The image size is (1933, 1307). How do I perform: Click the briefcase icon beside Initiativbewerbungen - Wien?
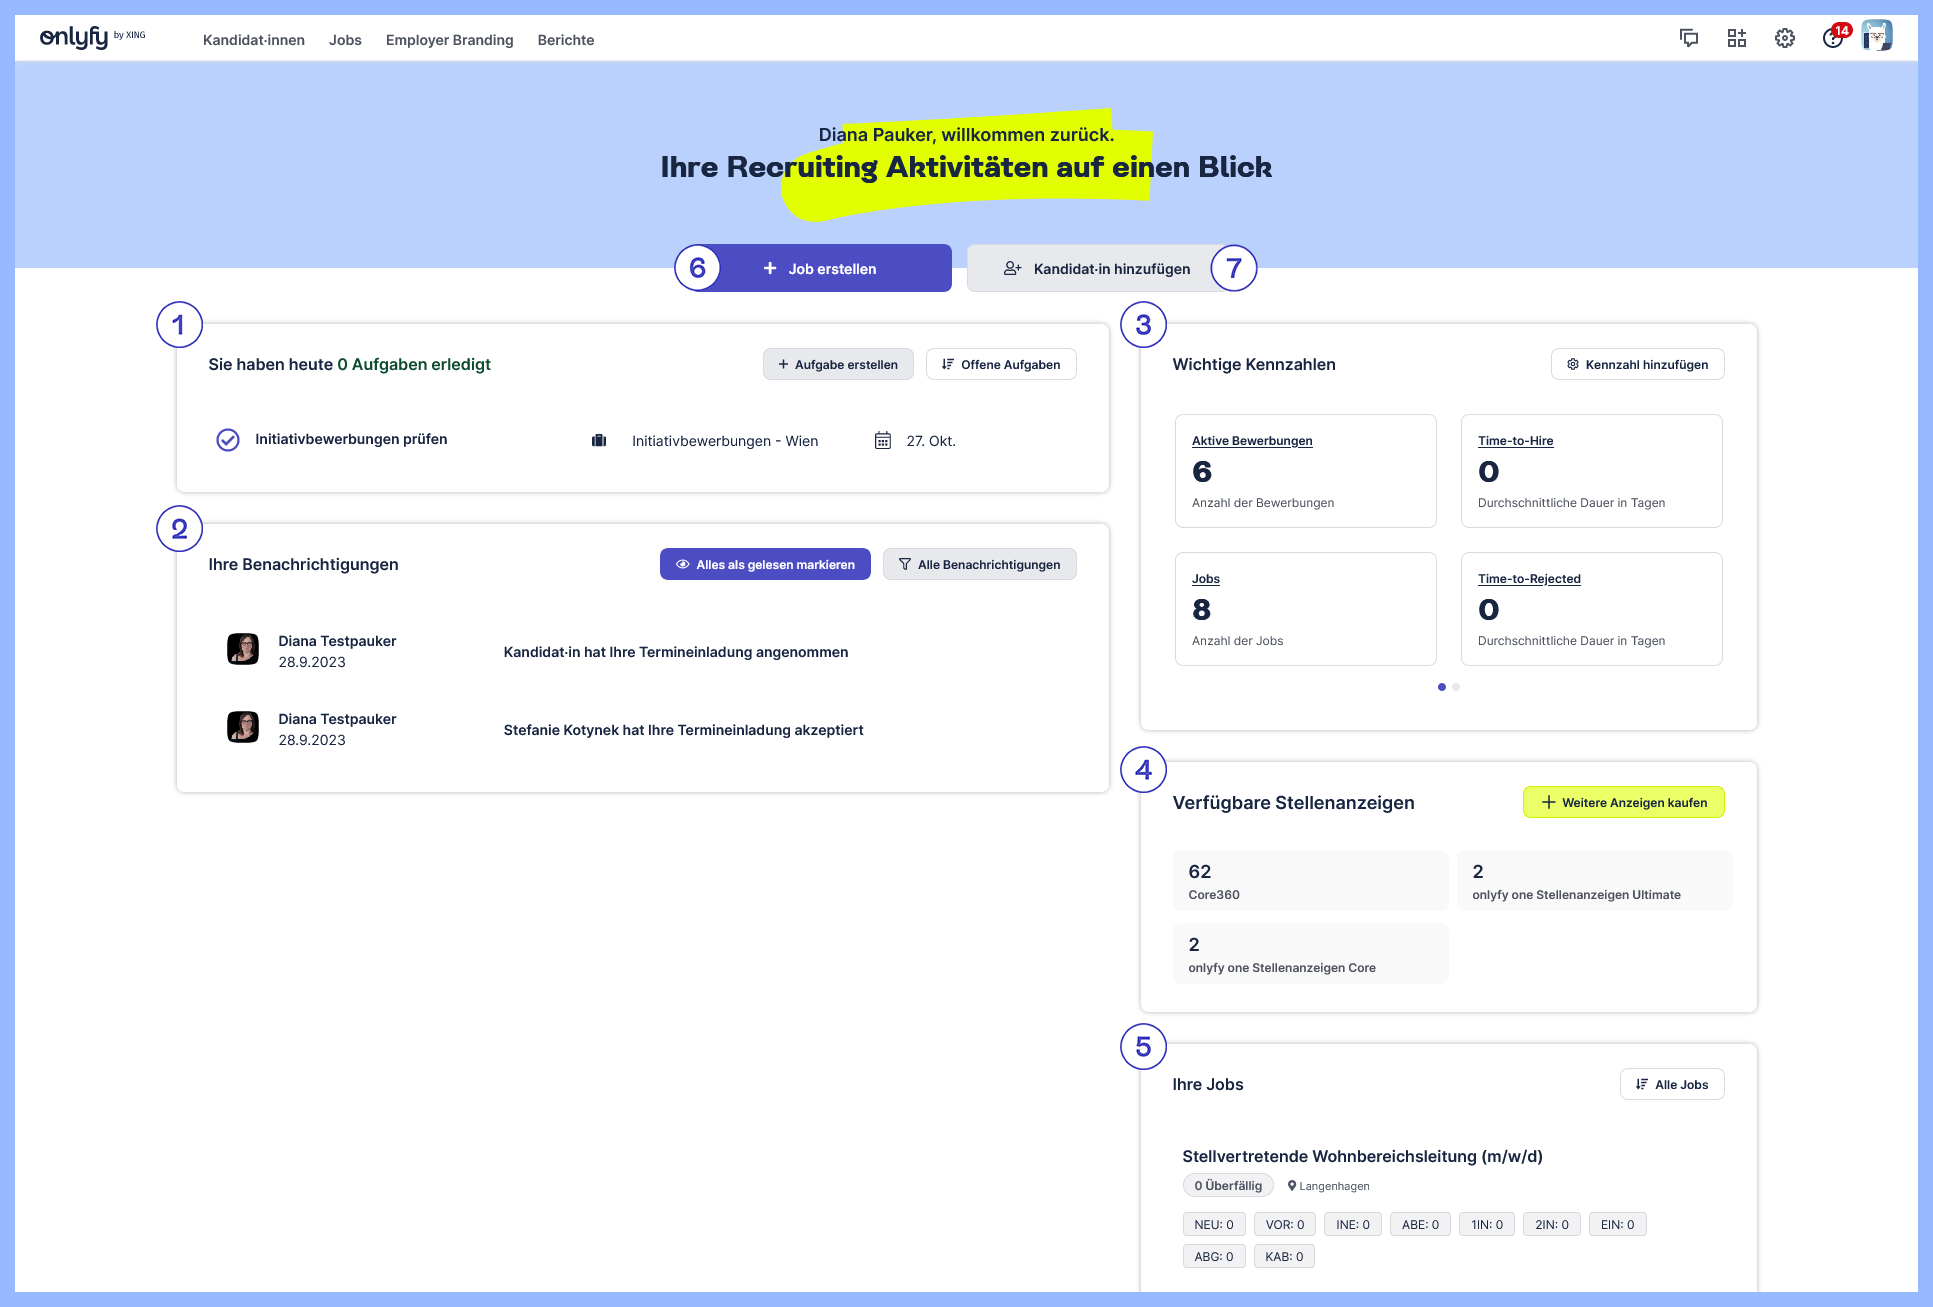(599, 440)
